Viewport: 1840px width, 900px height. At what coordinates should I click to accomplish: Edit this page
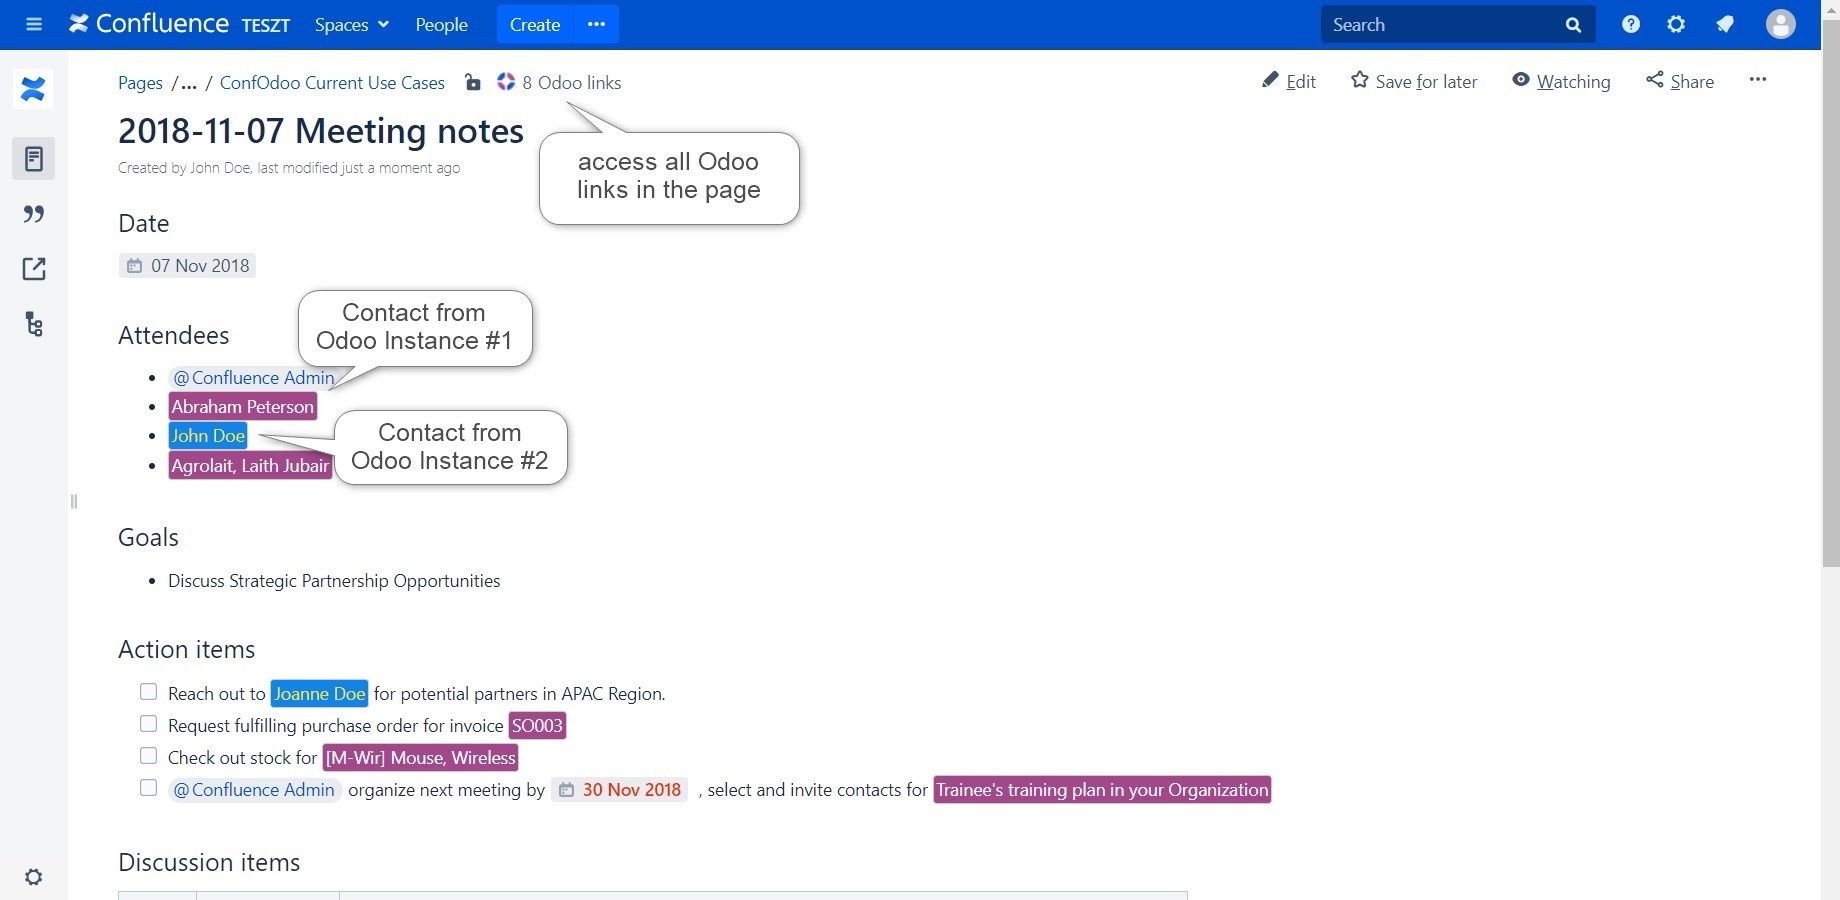[x=1289, y=81]
